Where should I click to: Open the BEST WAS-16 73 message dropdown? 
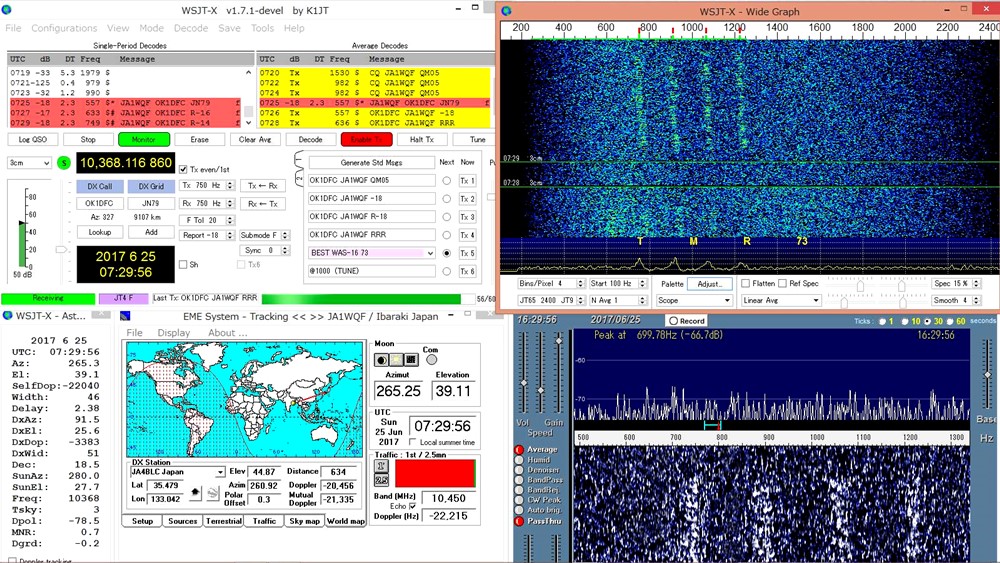point(372,253)
